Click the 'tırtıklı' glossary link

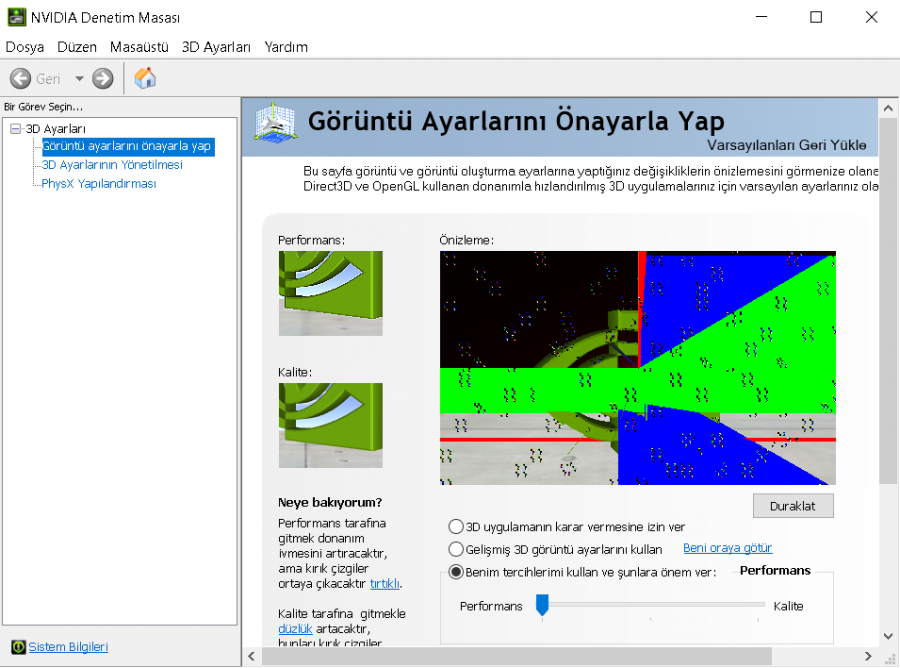[385, 584]
